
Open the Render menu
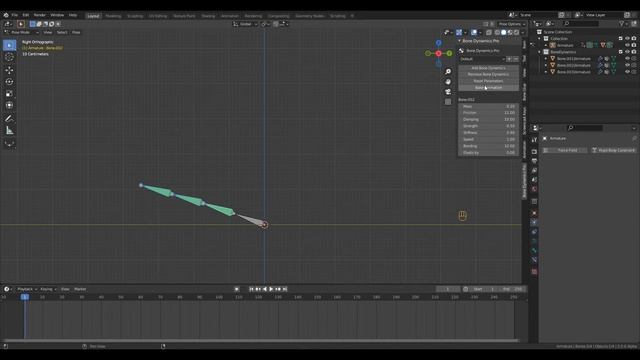coord(40,15)
